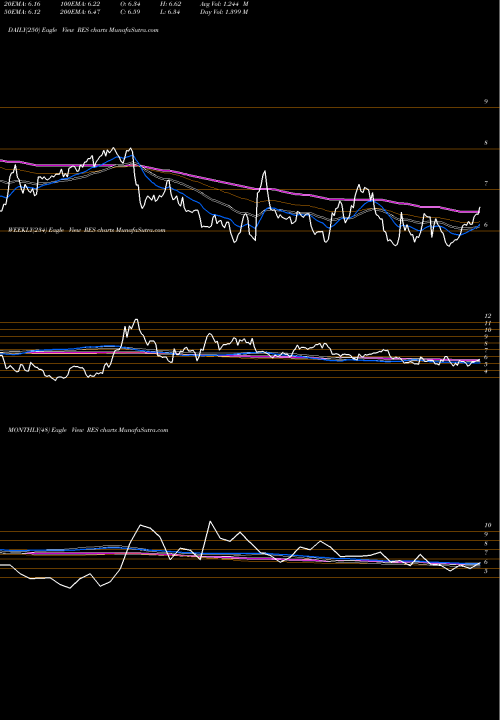The image size is (500, 720).
Task: Click the DAILY(250) Eagle View chart title
Action: click(84, 30)
